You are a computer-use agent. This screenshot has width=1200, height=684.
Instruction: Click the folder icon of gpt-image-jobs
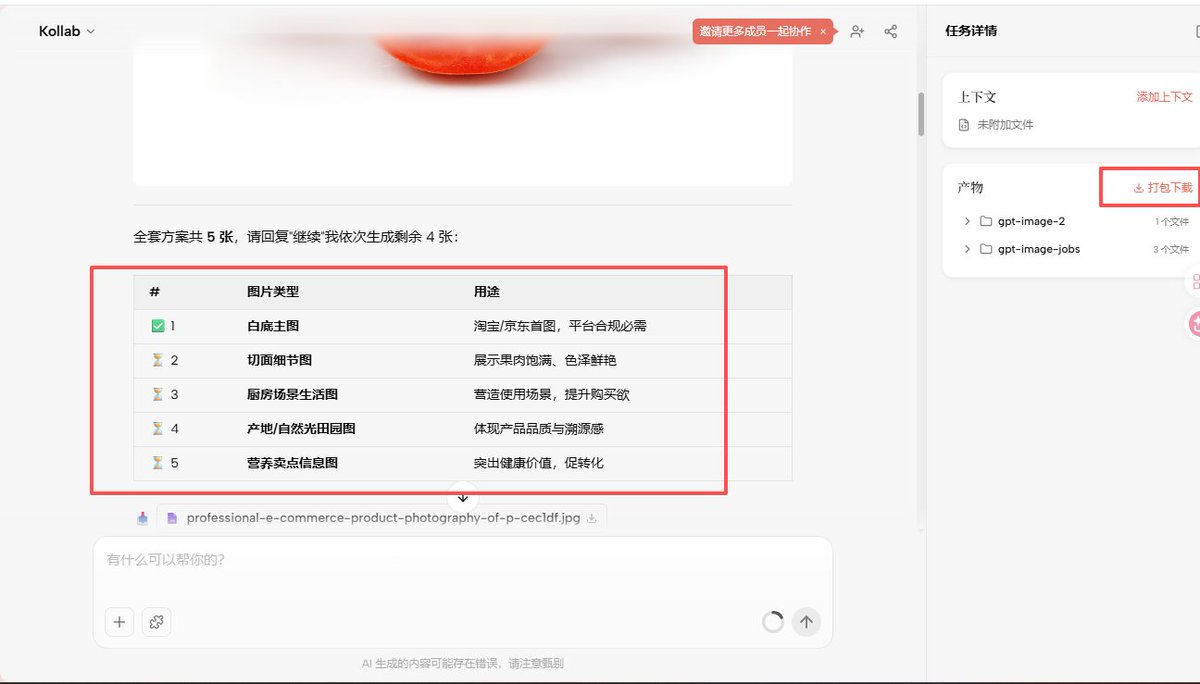click(x=984, y=249)
